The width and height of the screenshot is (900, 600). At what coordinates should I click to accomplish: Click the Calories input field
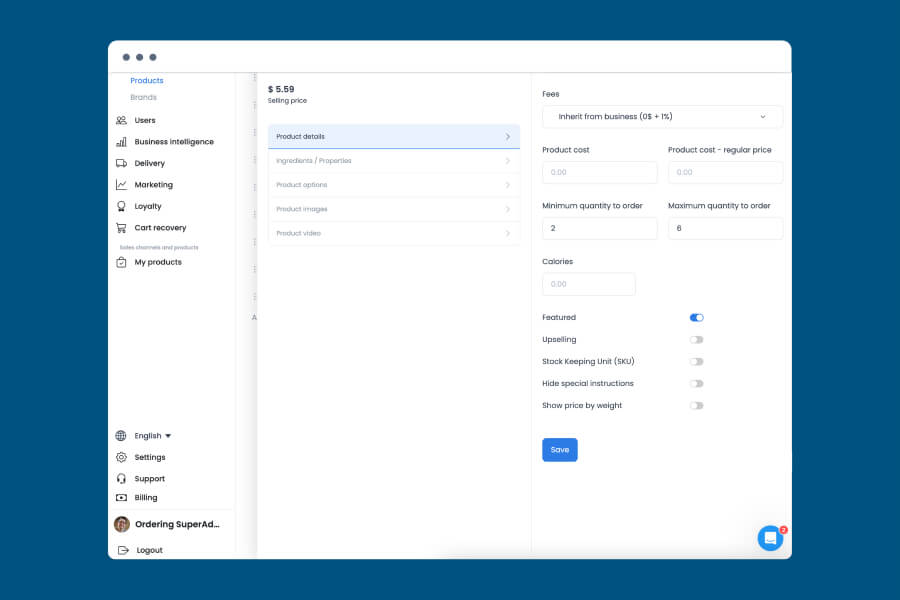click(x=589, y=284)
